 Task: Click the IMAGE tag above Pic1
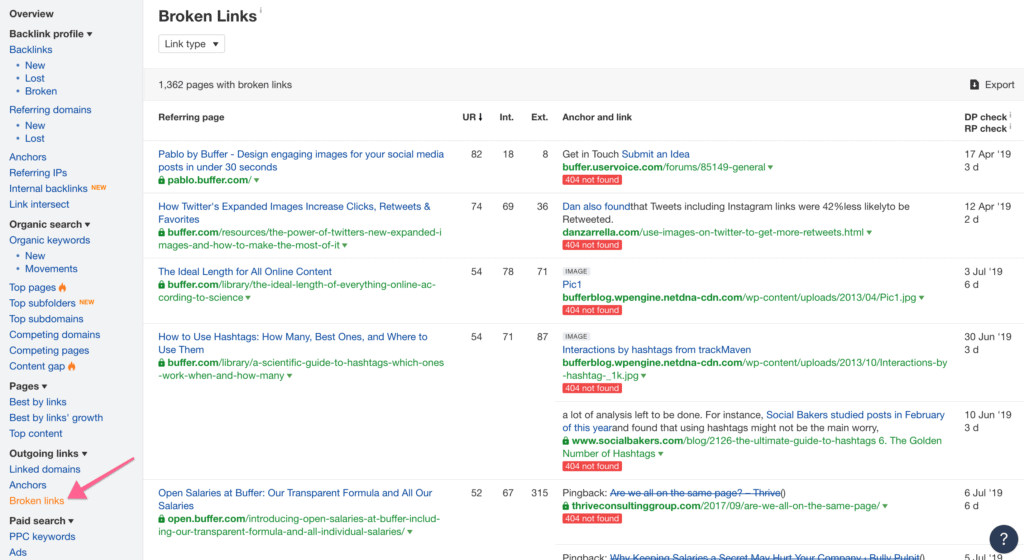point(576,271)
